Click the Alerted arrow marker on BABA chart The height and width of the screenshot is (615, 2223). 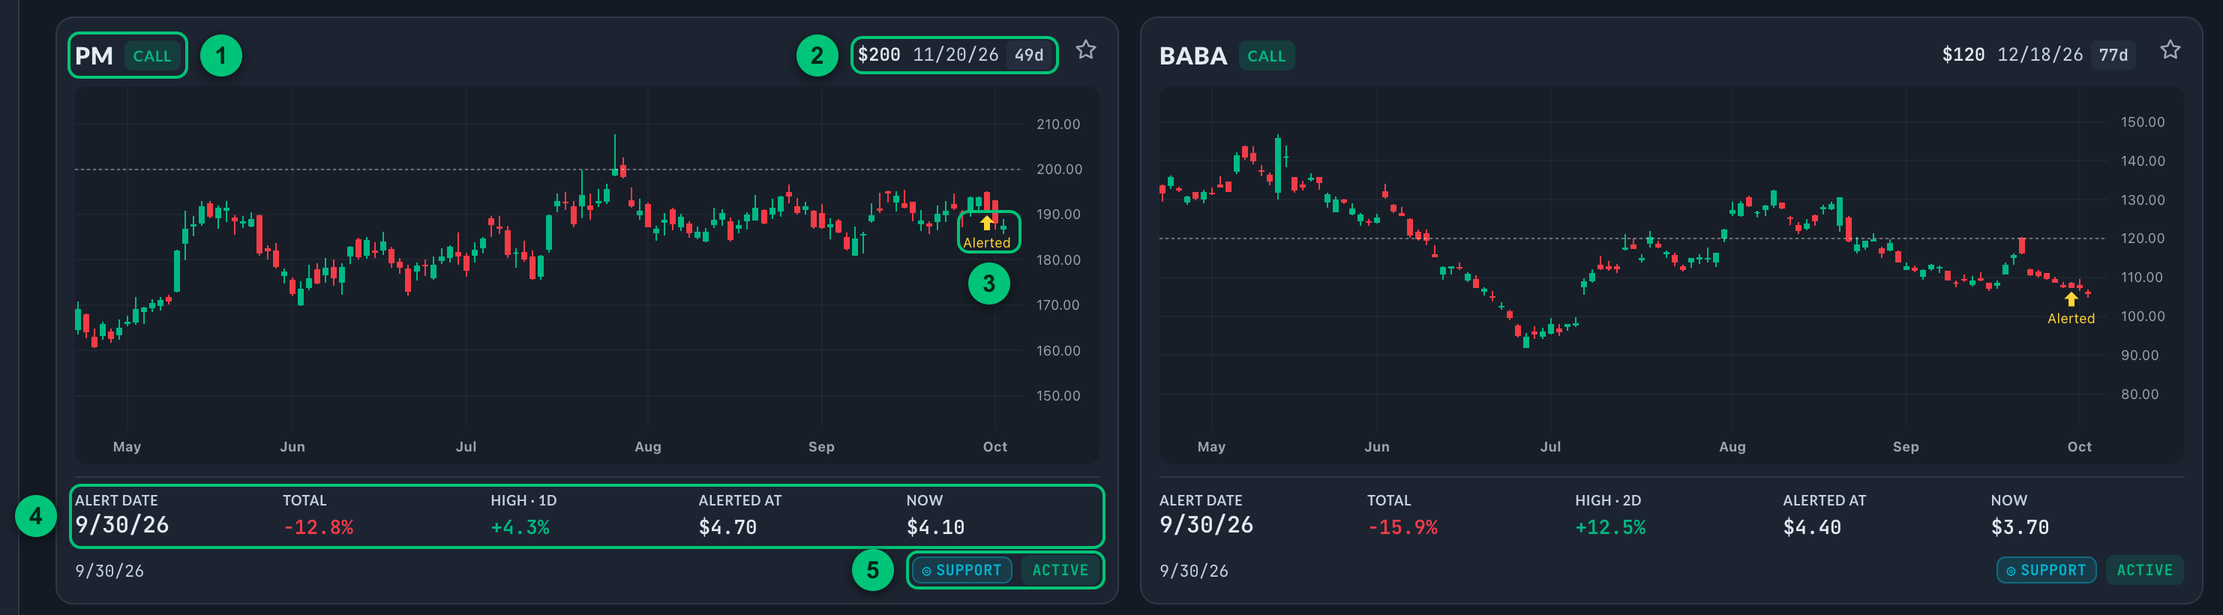[x=2071, y=299]
